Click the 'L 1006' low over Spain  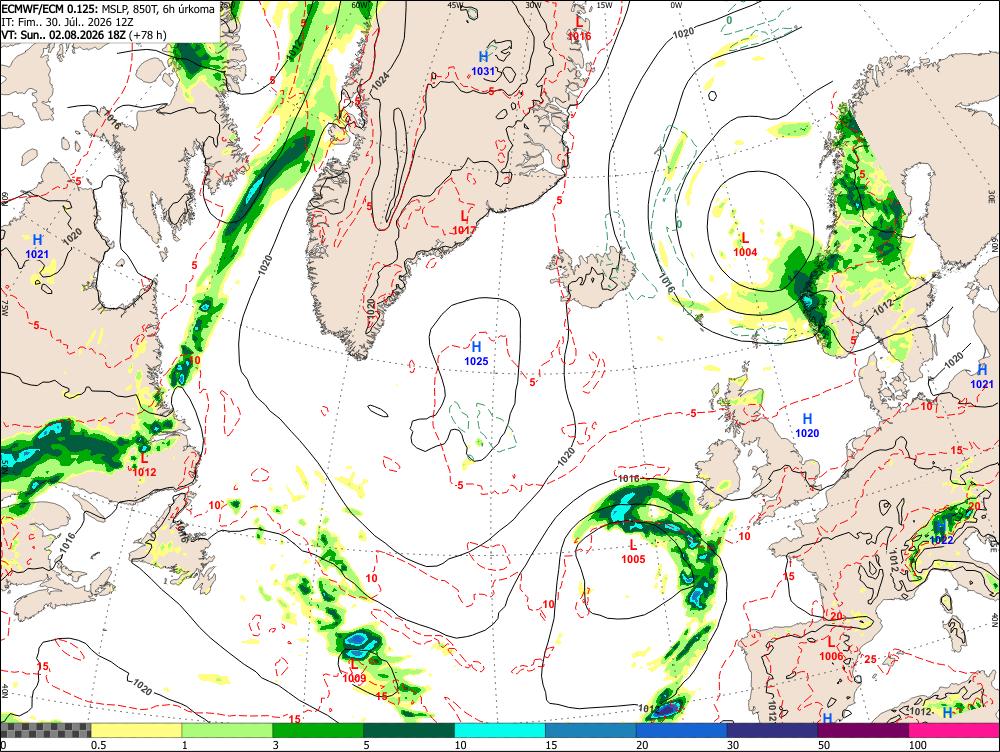click(831, 649)
